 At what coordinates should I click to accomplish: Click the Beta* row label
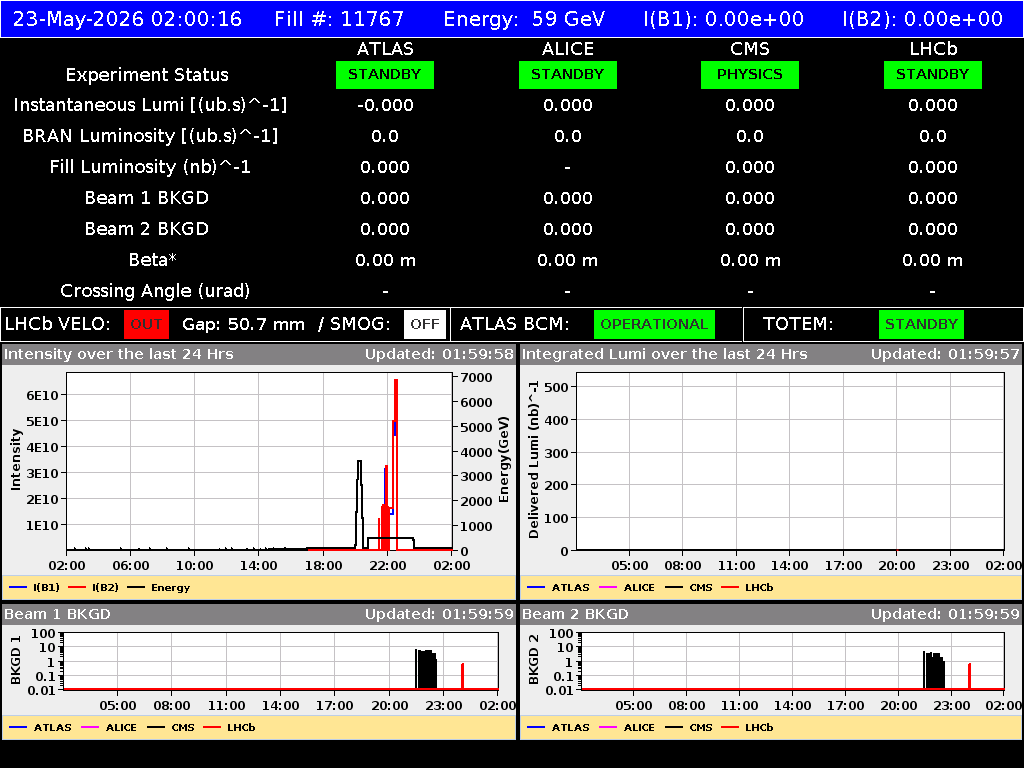(x=153, y=260)
